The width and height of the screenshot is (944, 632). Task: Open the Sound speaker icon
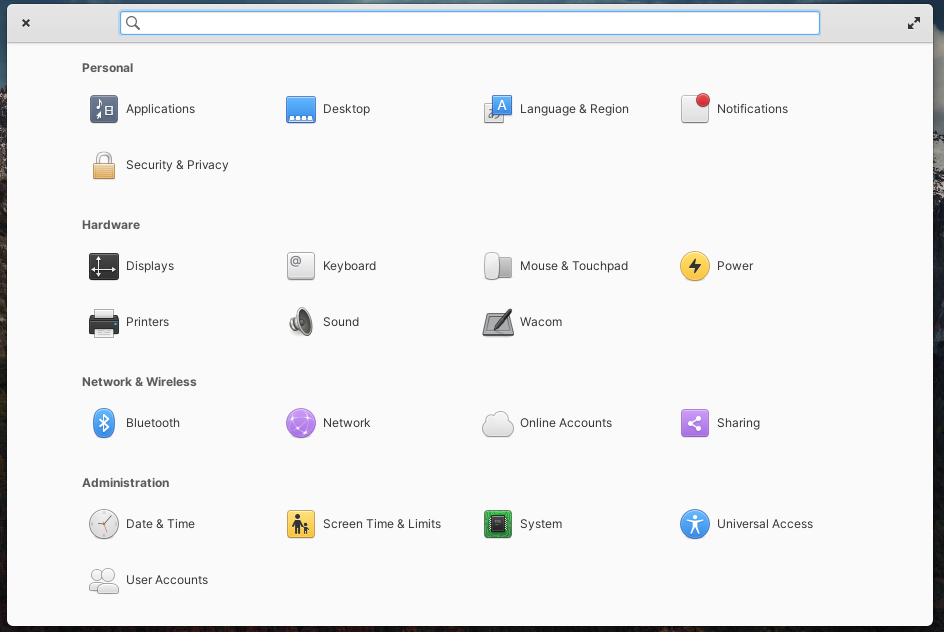point(300,322)
